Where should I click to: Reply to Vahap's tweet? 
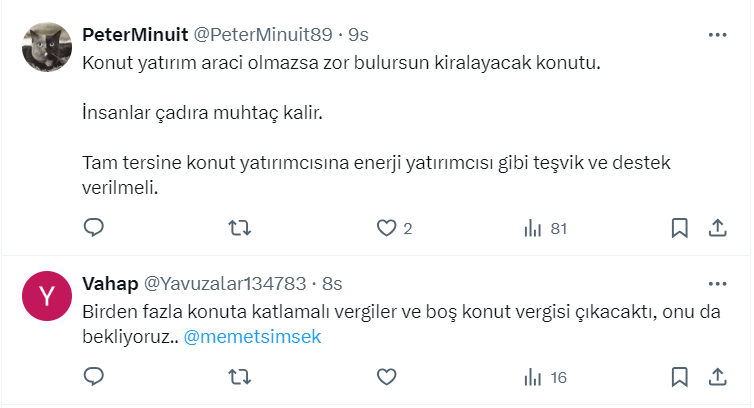click(x=94, y=377)
